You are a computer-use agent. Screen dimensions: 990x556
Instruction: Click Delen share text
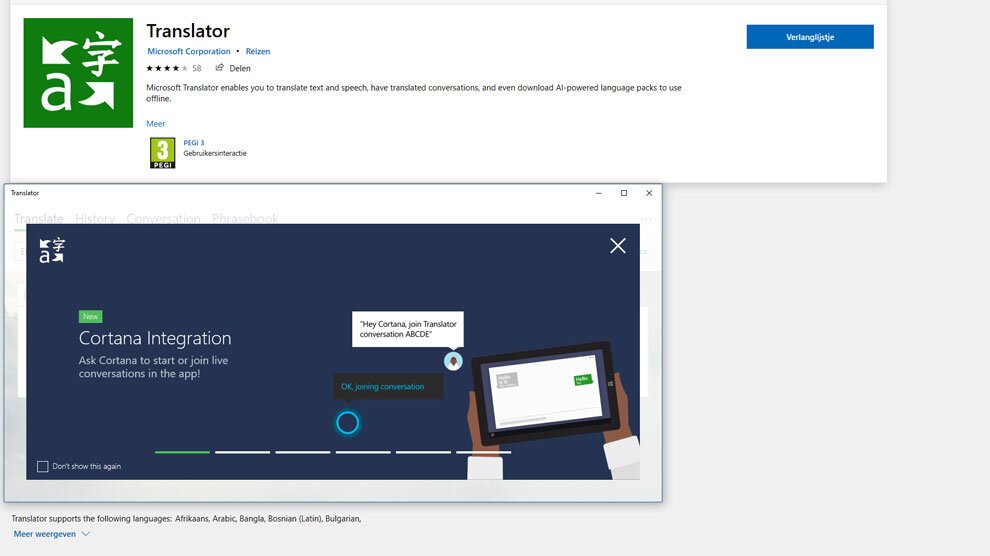240,68
